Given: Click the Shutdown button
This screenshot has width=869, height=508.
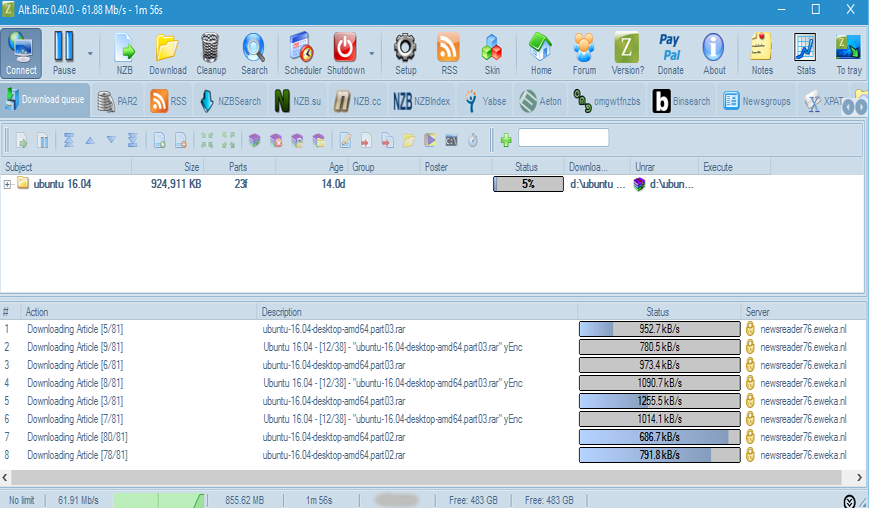Looking at the screenshot, I should pos(346,53).
